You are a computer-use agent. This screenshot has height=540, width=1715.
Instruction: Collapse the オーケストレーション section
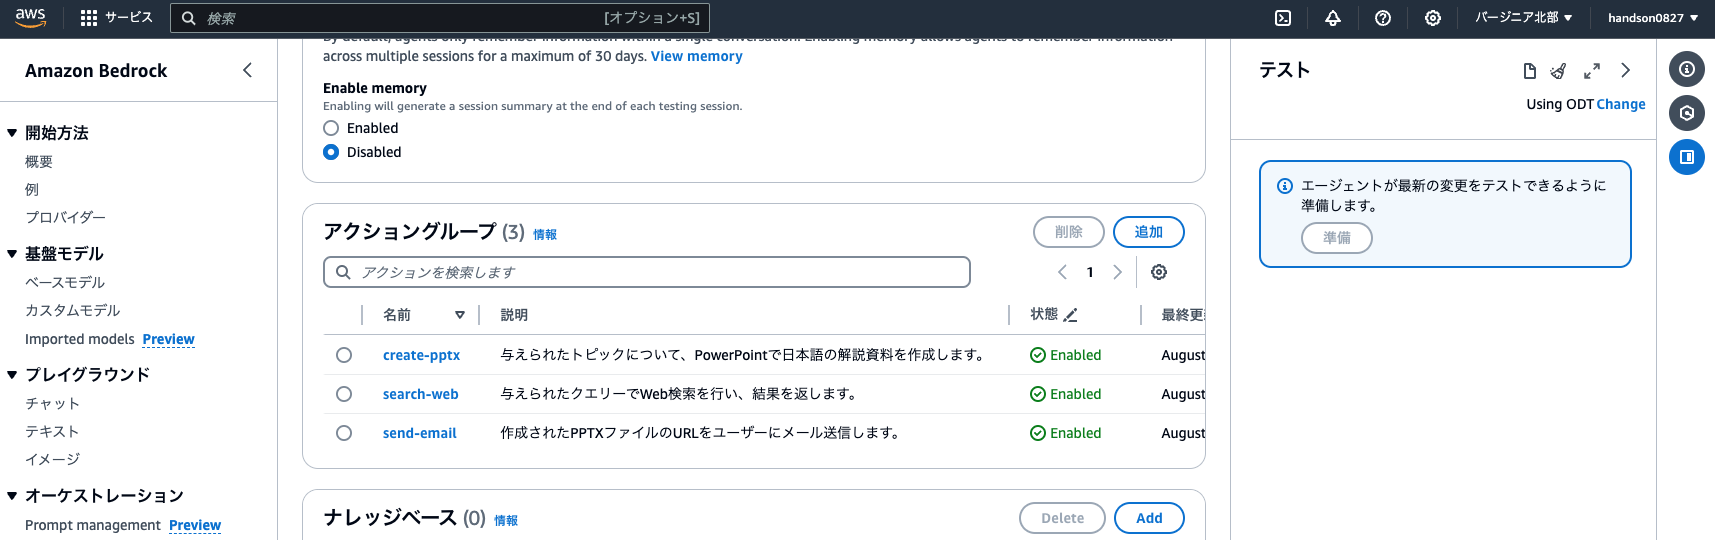12,496
